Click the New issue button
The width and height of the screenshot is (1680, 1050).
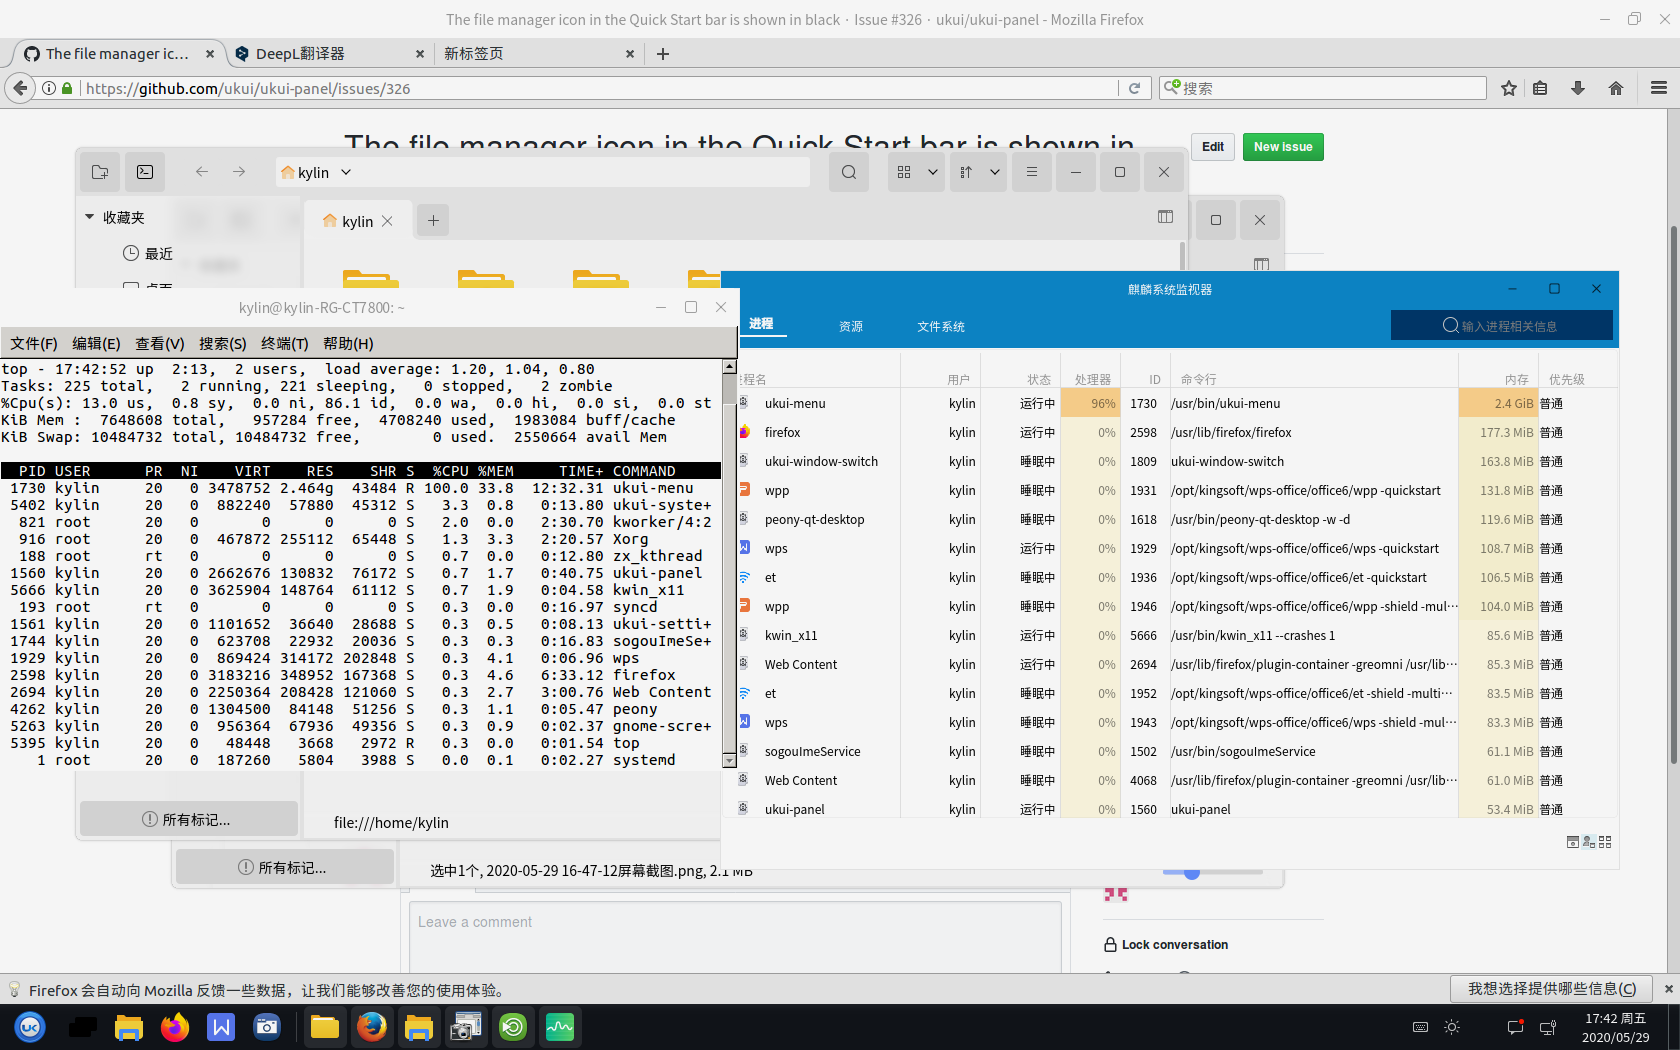pyautogui.click(x=1282, y=147)
